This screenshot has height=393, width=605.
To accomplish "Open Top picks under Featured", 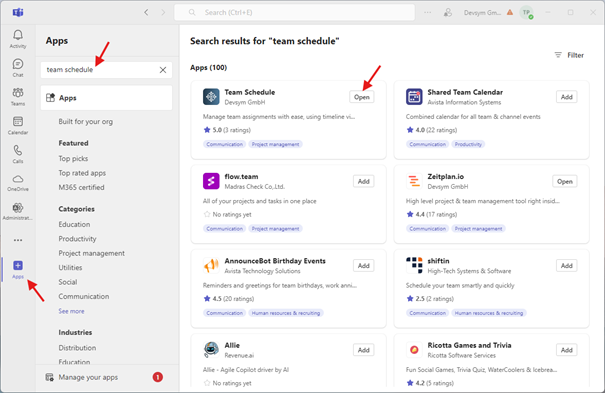I will pyautogui.click(x=73, y=159).
